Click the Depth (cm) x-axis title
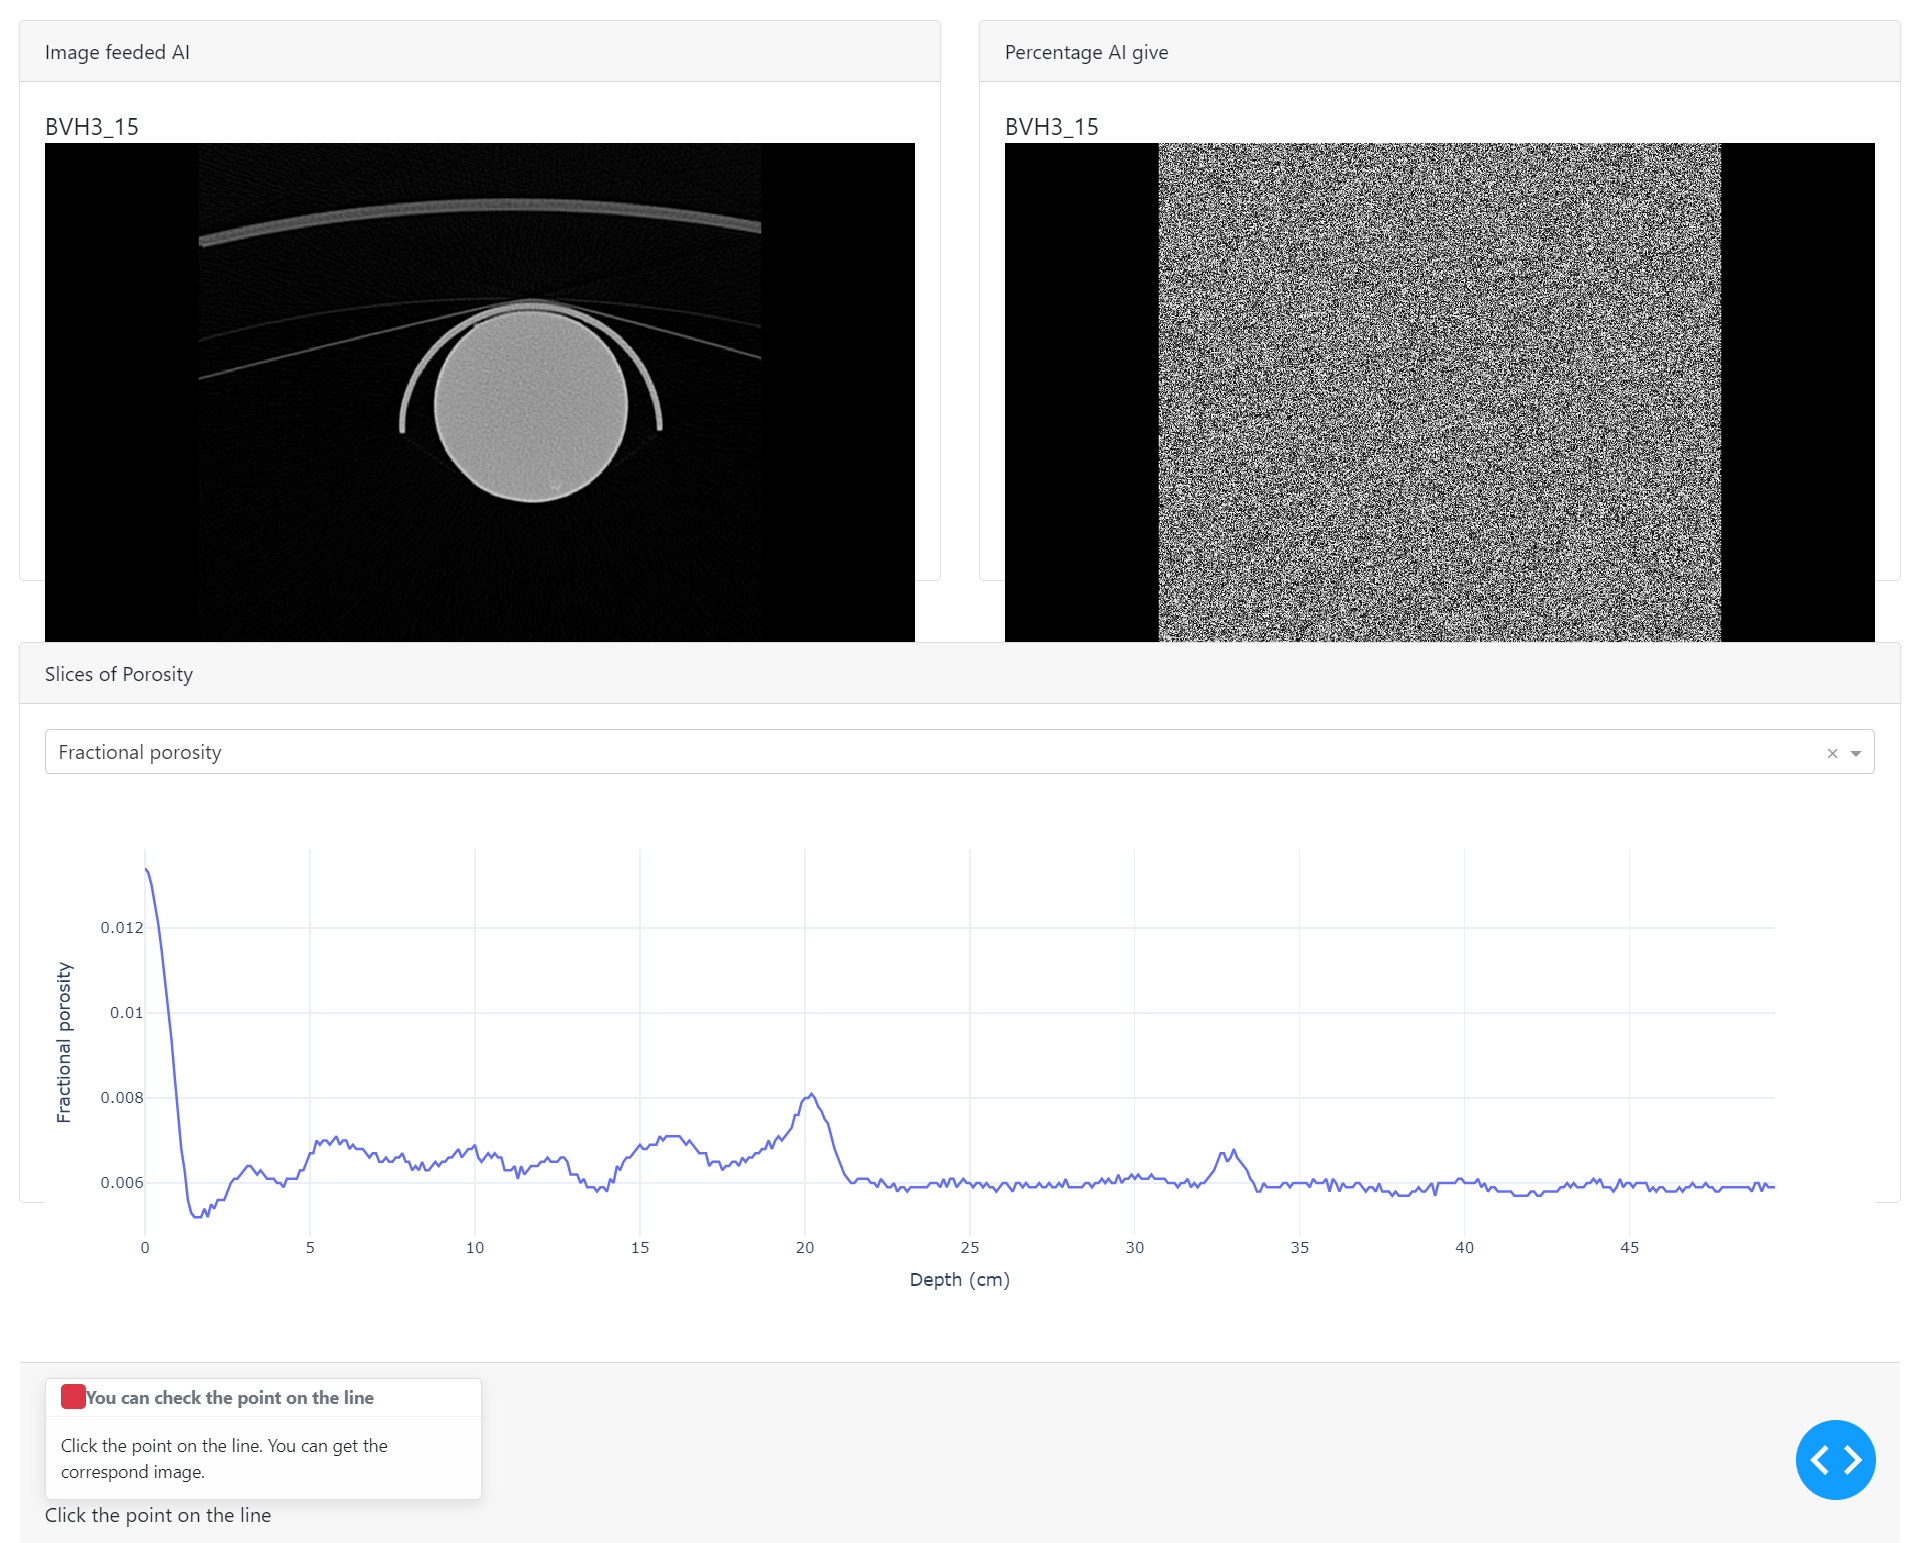The width and height of the screenshot is (1920, 1543). (x=959, y=1279)
